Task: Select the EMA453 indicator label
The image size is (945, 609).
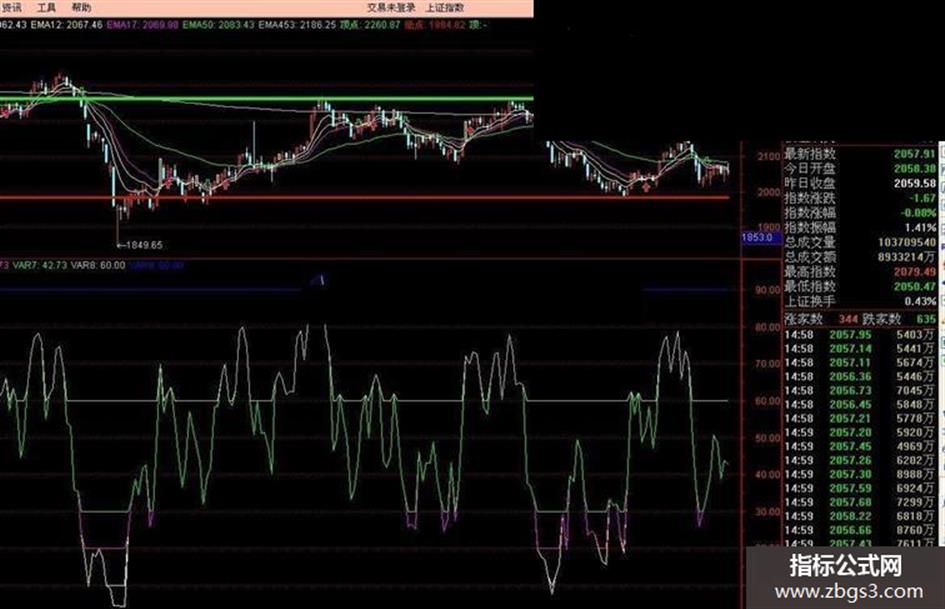Action: pyautogui.click(x=298, y=25)
